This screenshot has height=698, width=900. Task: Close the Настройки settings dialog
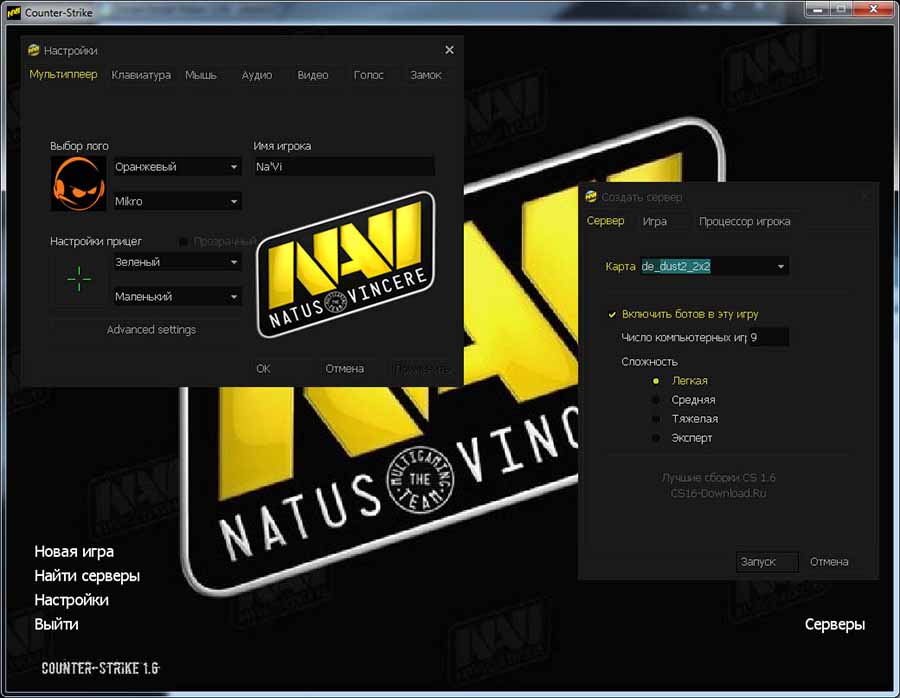coord(449,50)
